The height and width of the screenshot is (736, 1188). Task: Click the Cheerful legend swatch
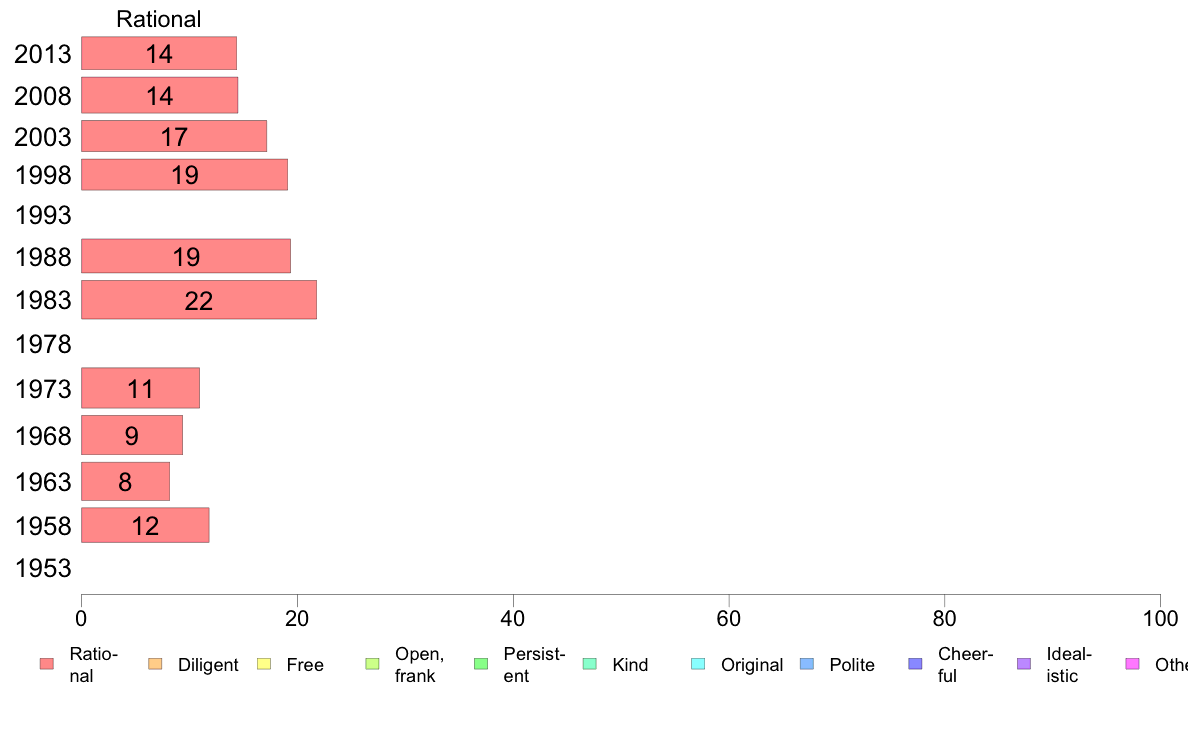tap(915, 664)
